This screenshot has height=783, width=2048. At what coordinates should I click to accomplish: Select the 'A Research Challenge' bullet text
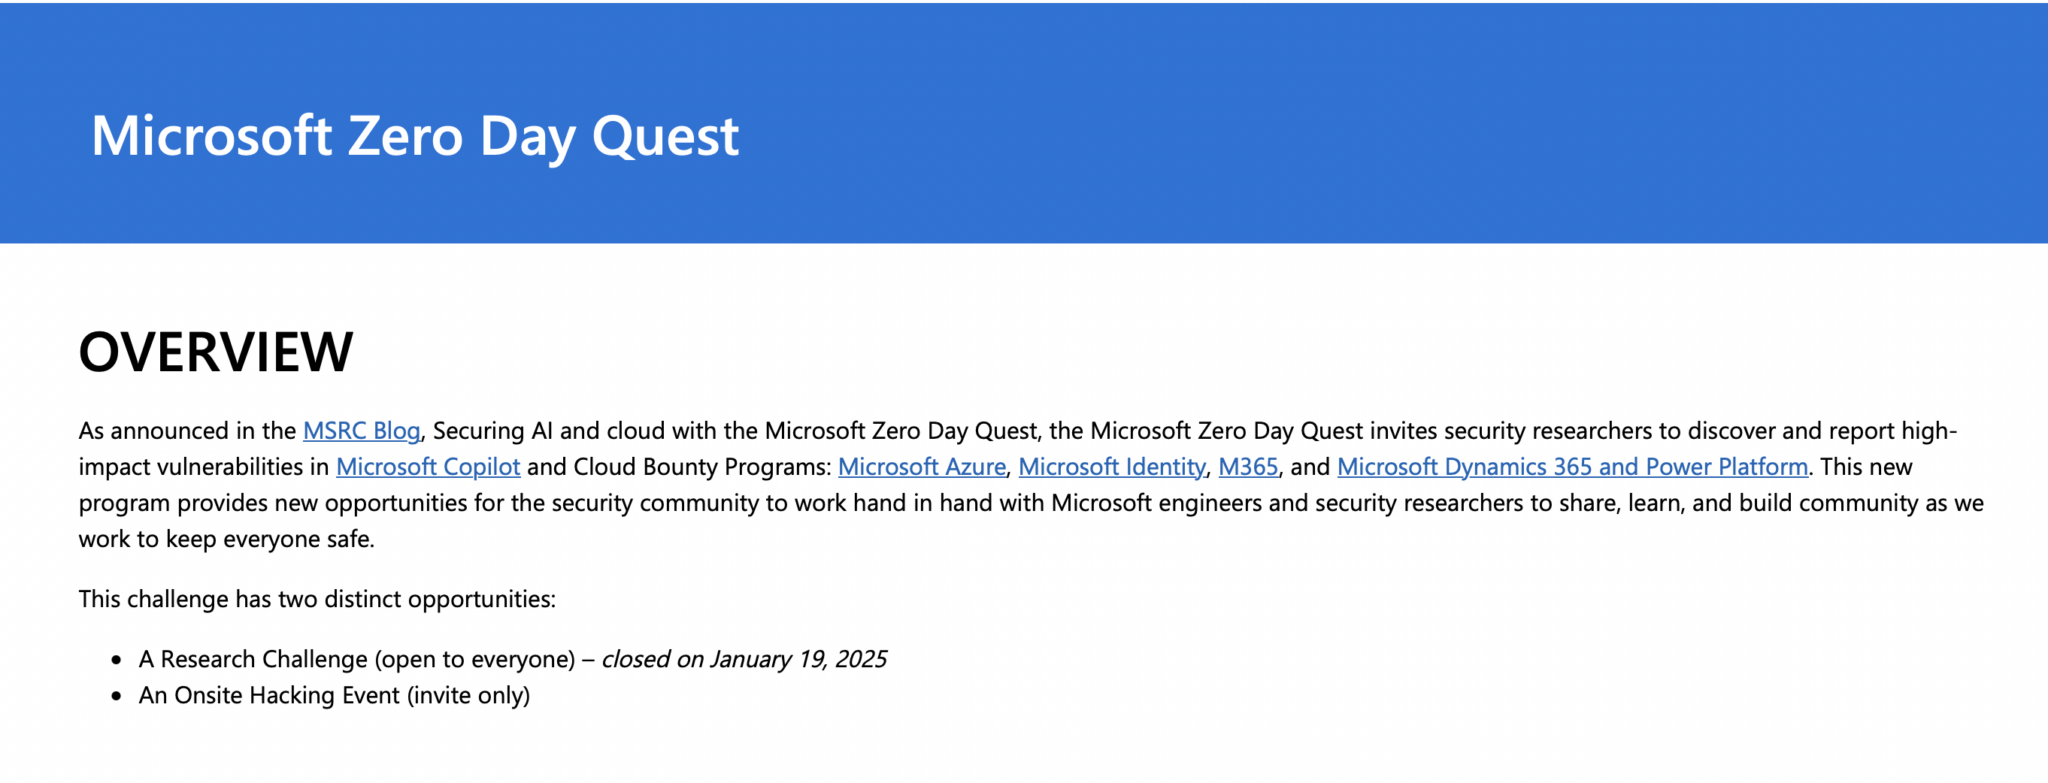pos(253,659)
